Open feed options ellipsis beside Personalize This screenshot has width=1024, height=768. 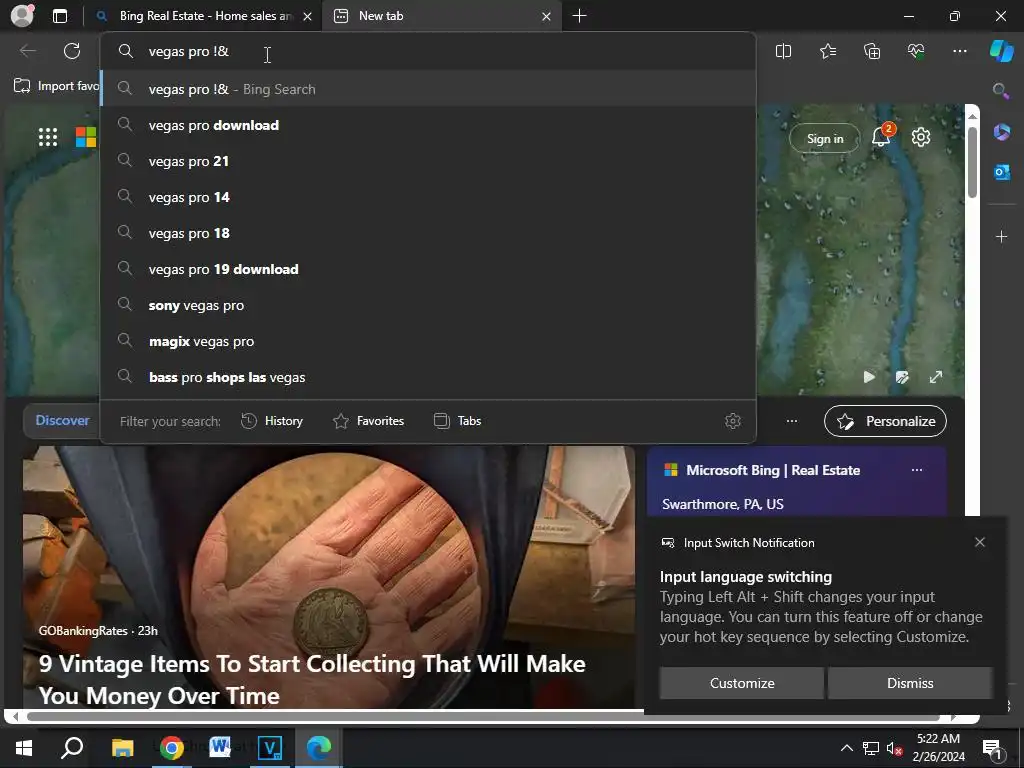coord(792,421)
